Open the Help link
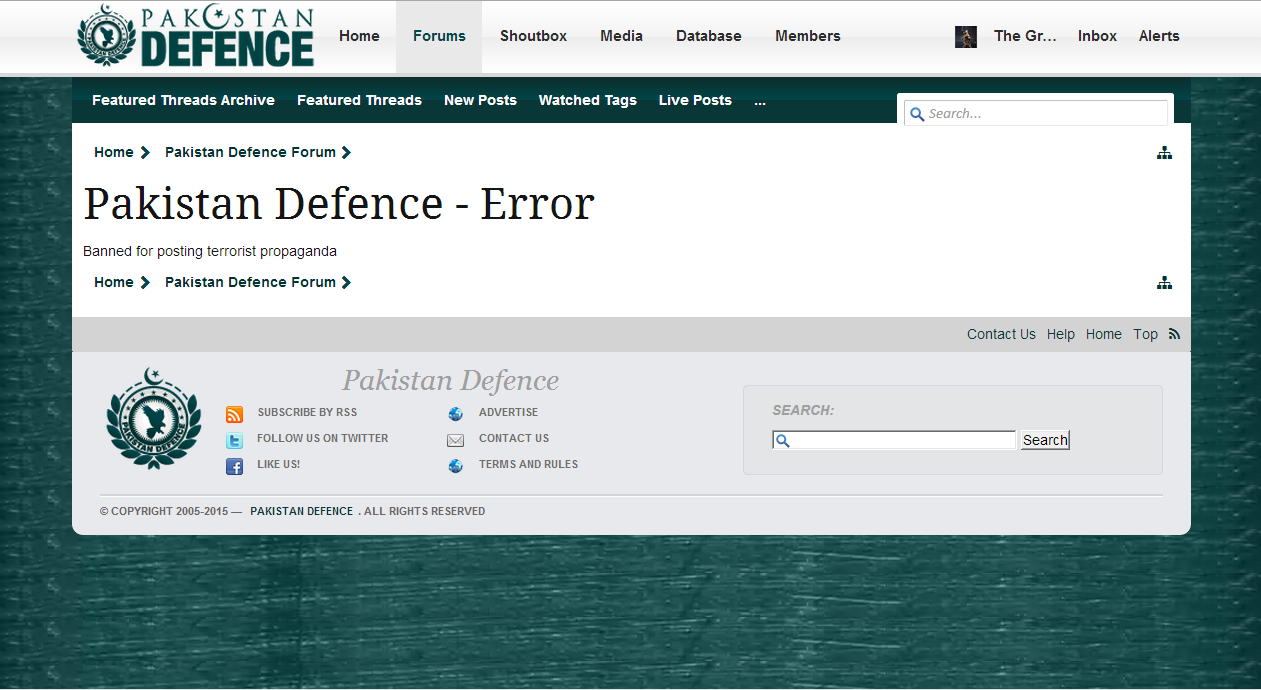Screen dimensions: 1261x690 tap(1061, 334)
